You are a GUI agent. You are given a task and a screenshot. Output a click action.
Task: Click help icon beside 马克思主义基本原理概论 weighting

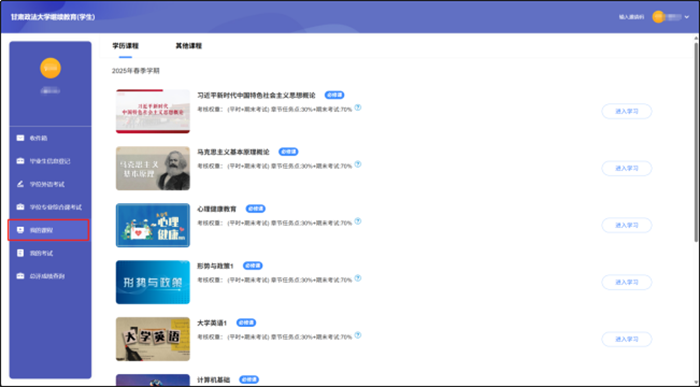358,164
